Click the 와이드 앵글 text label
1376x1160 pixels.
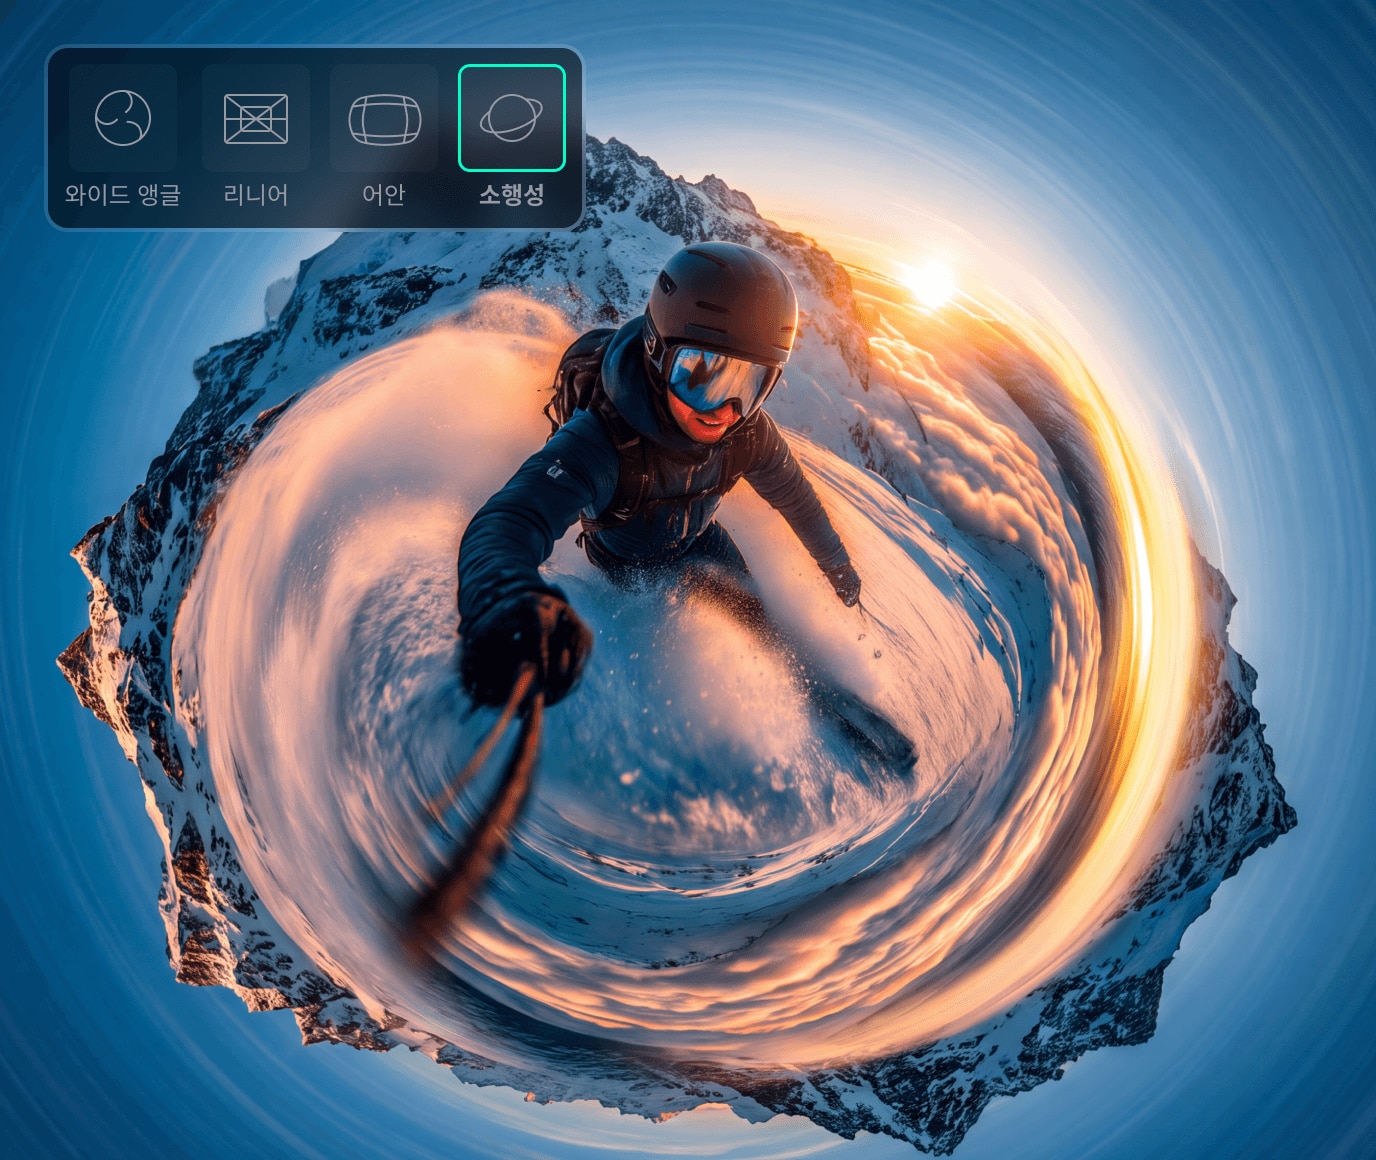(123, 194)
